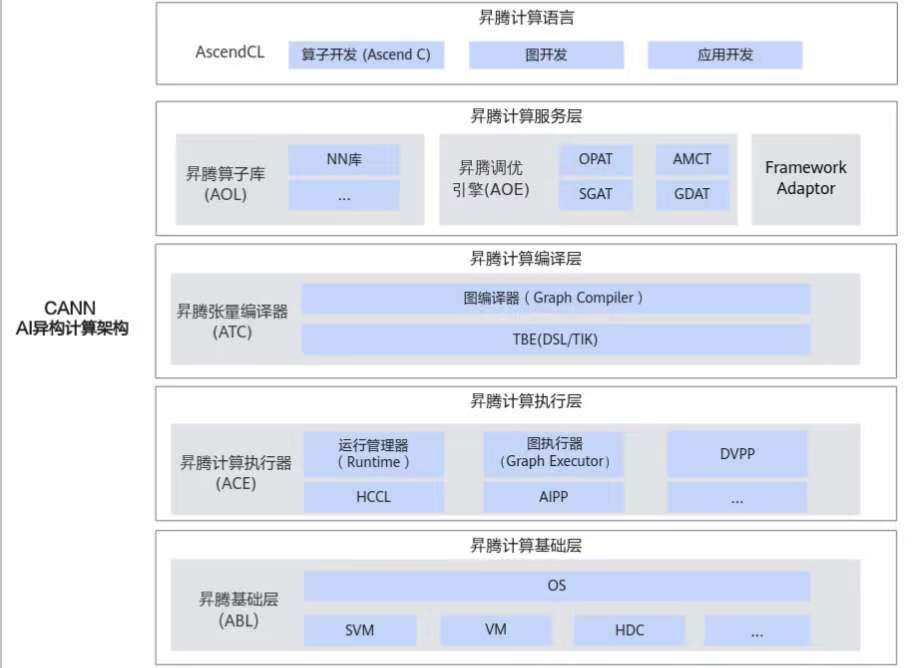
Task: Click the 运行管理器 (Runtime) box
Action: [x=373, y=454]
